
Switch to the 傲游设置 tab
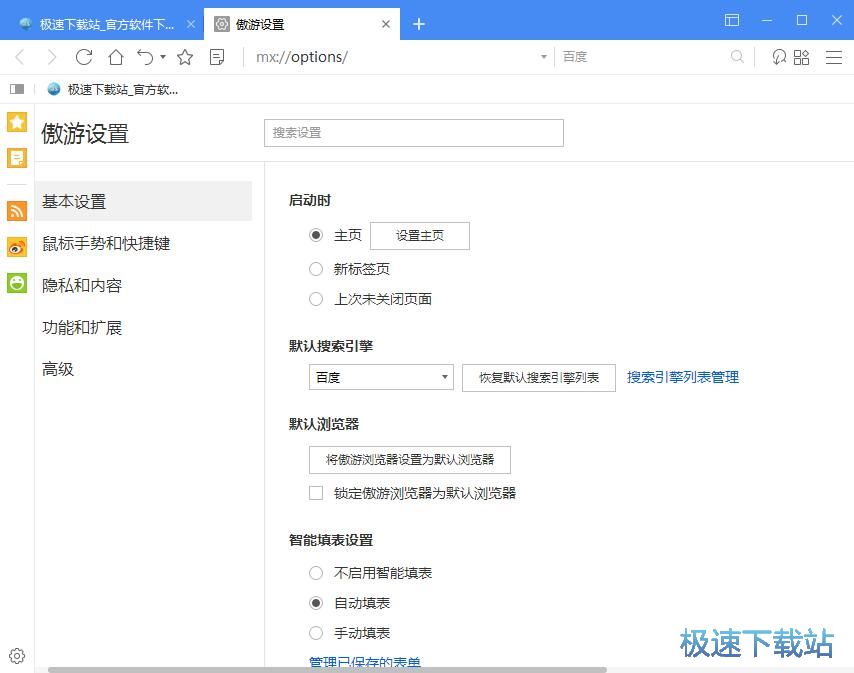(x=302, y=24)
